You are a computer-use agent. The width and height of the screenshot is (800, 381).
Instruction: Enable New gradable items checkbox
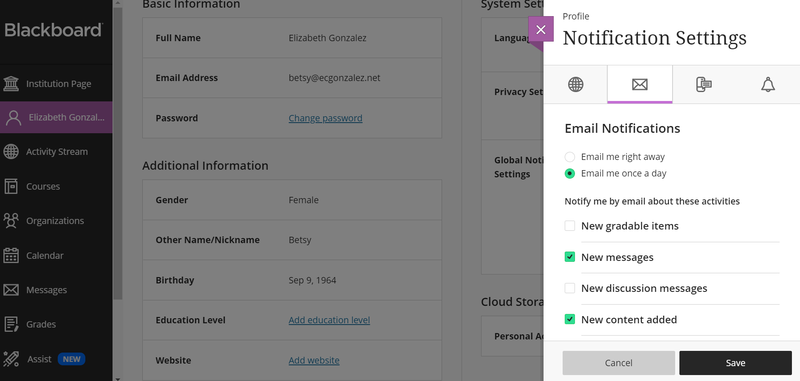(570, 225)
